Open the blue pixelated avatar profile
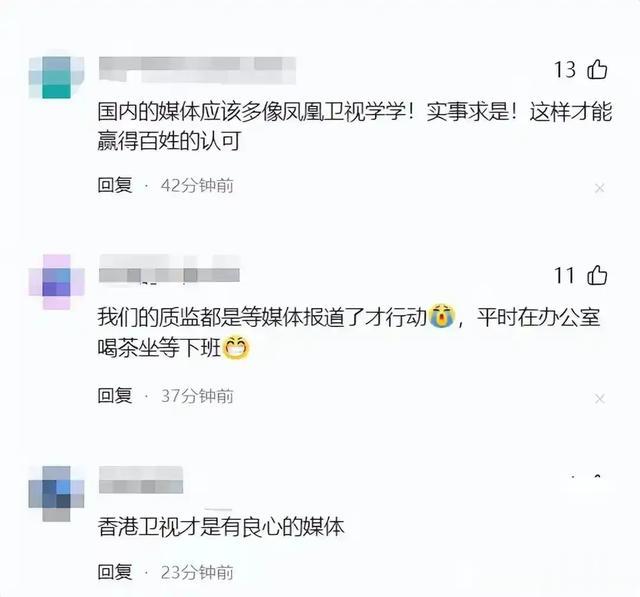The image size is (640, 597). 56,493
